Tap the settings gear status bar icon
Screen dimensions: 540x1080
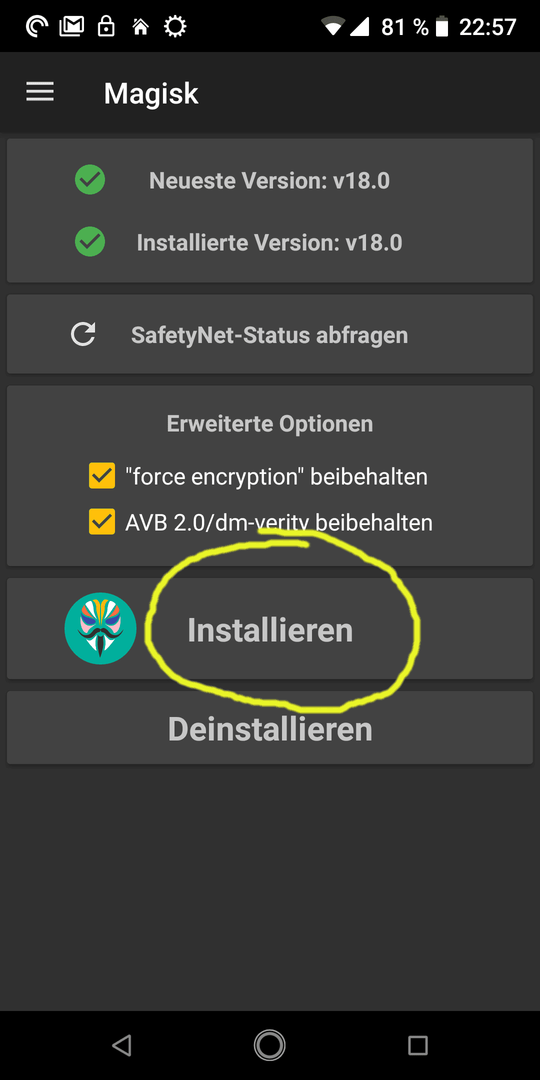[175, 27]
